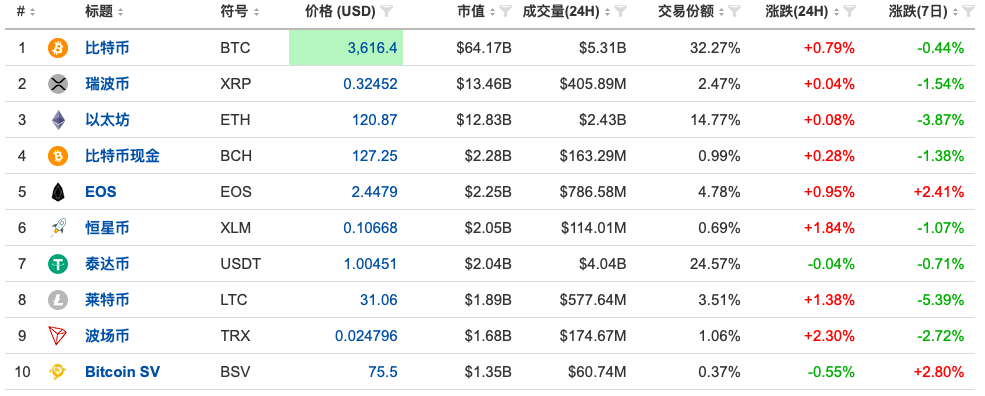Screen dimensions: 985x396
Task: Open the filter on 涨跌(7日) column
Action: [x=969, y=11]
